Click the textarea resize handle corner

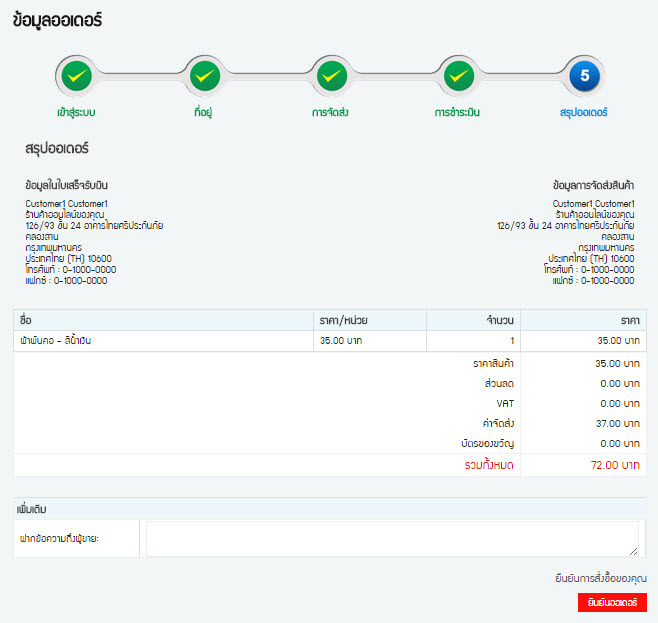tap(634, 550)
